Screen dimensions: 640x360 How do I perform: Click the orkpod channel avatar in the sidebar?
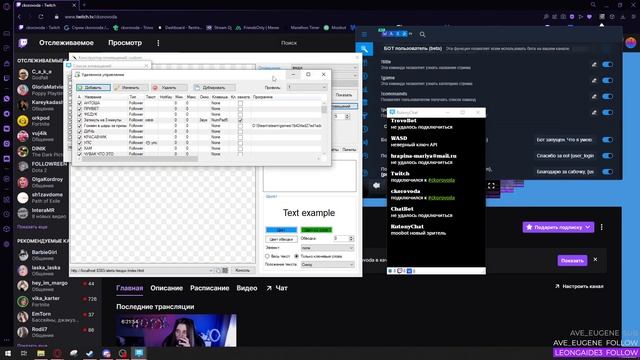(23, 121)
